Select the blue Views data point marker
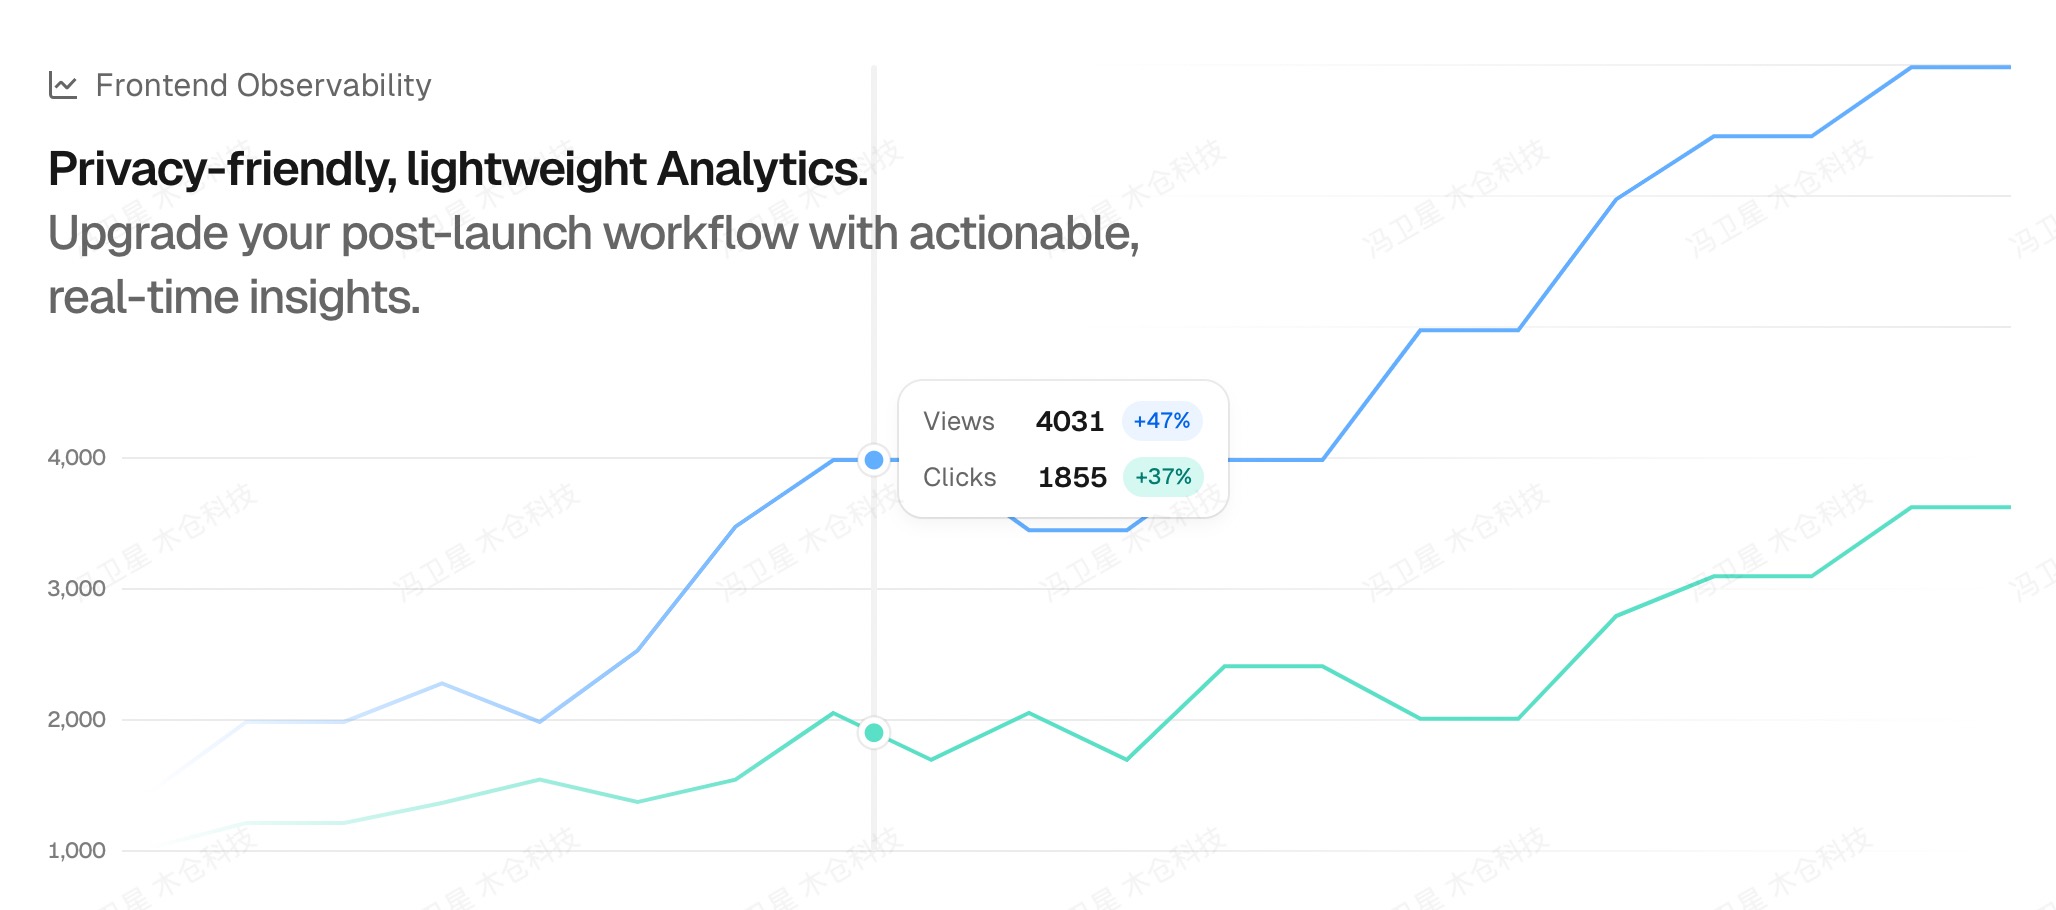Viewport: 2056px width, 910px height. click(874, 460)
